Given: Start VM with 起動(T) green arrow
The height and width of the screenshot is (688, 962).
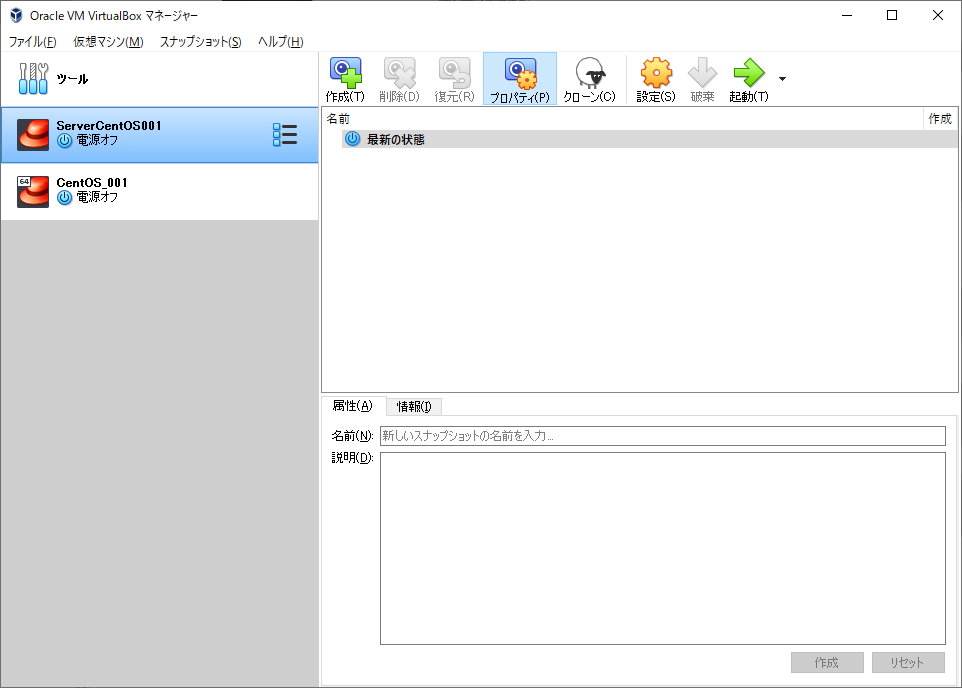Looking at the screenshot, I should coord(748,73).
